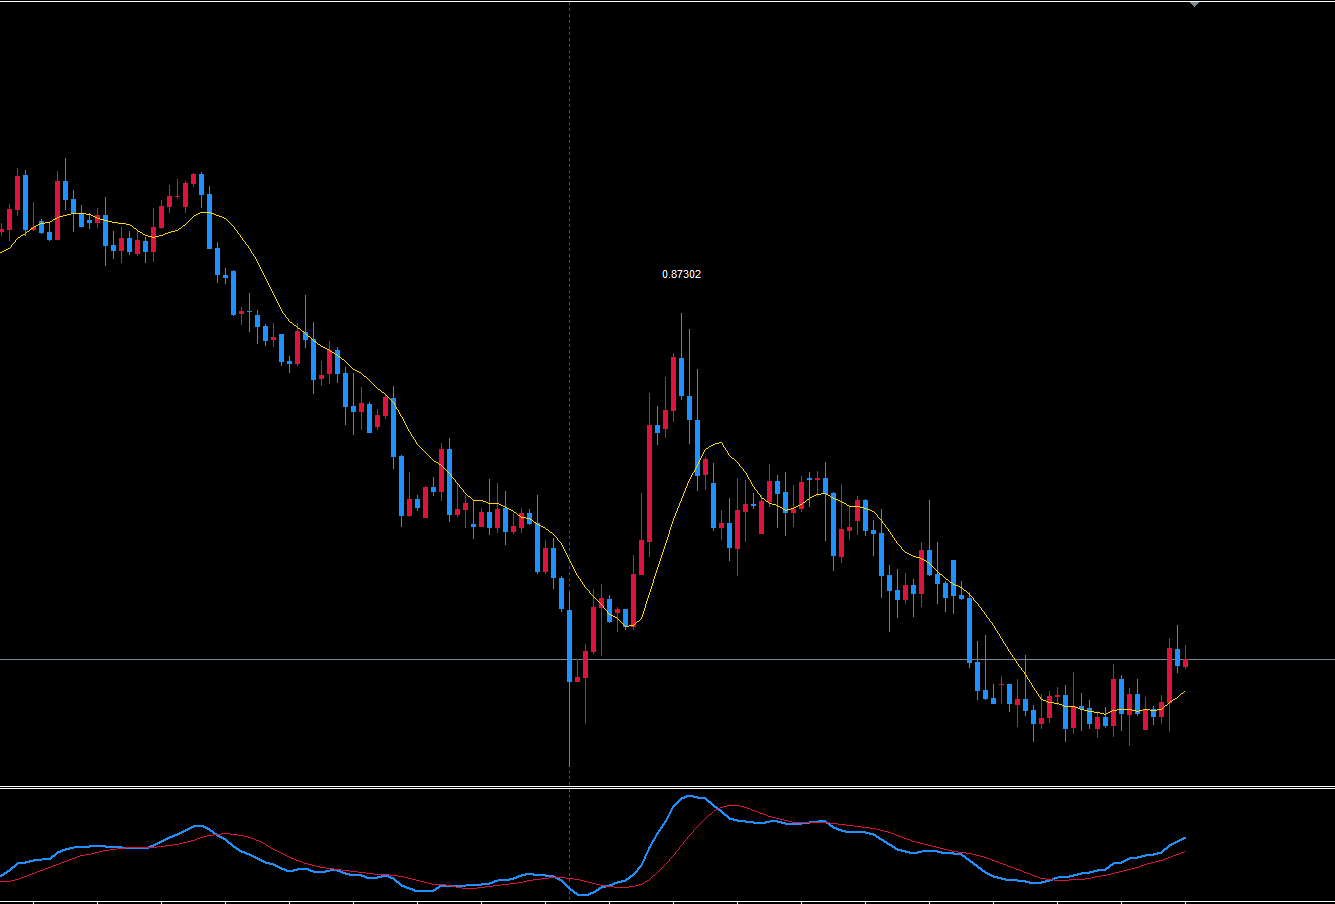Click the vertical dashed period separator line

[x=570, y=300]
